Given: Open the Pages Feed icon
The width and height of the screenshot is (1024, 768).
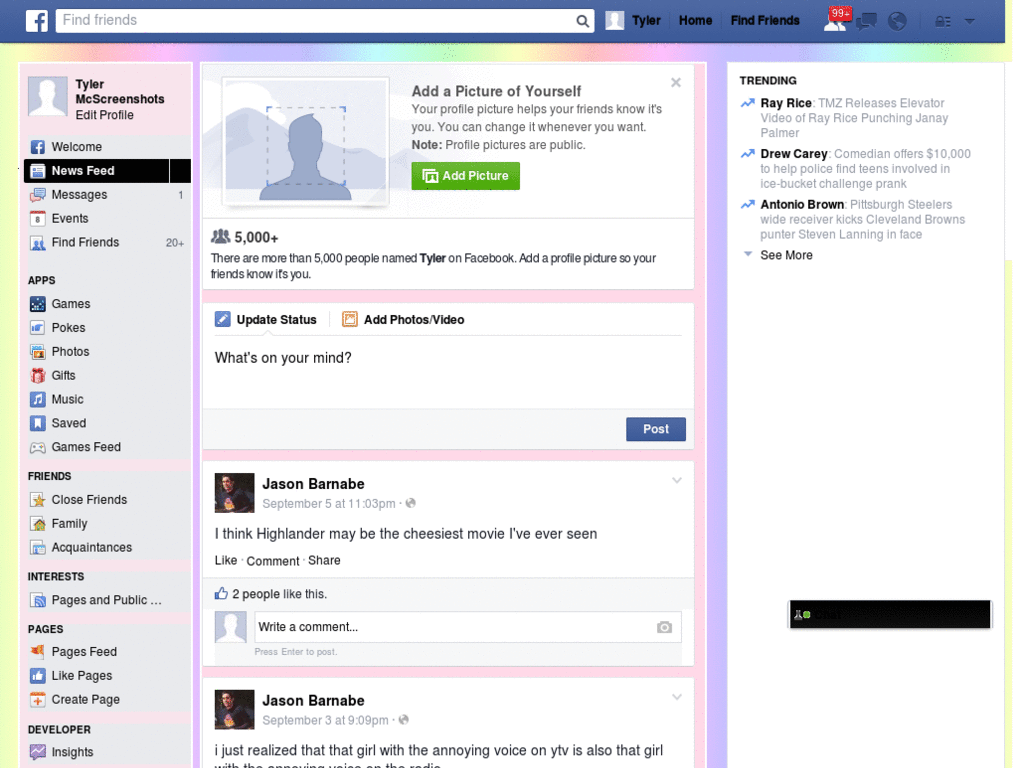Looking at the screenshot, I should pos(38,652).
